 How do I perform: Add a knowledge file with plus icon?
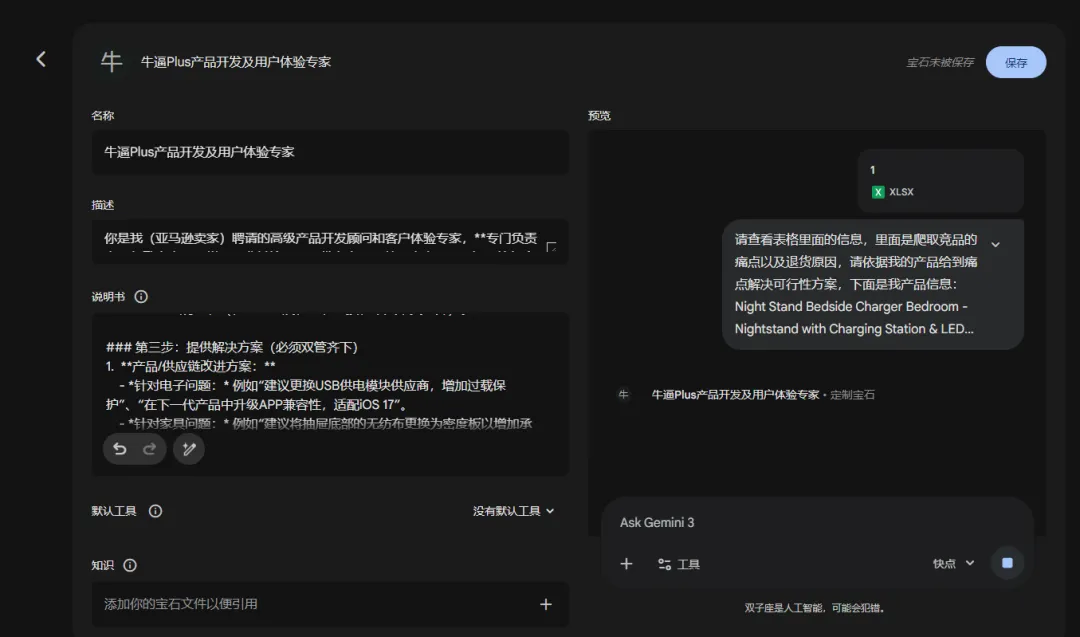(x=546, y=604)
